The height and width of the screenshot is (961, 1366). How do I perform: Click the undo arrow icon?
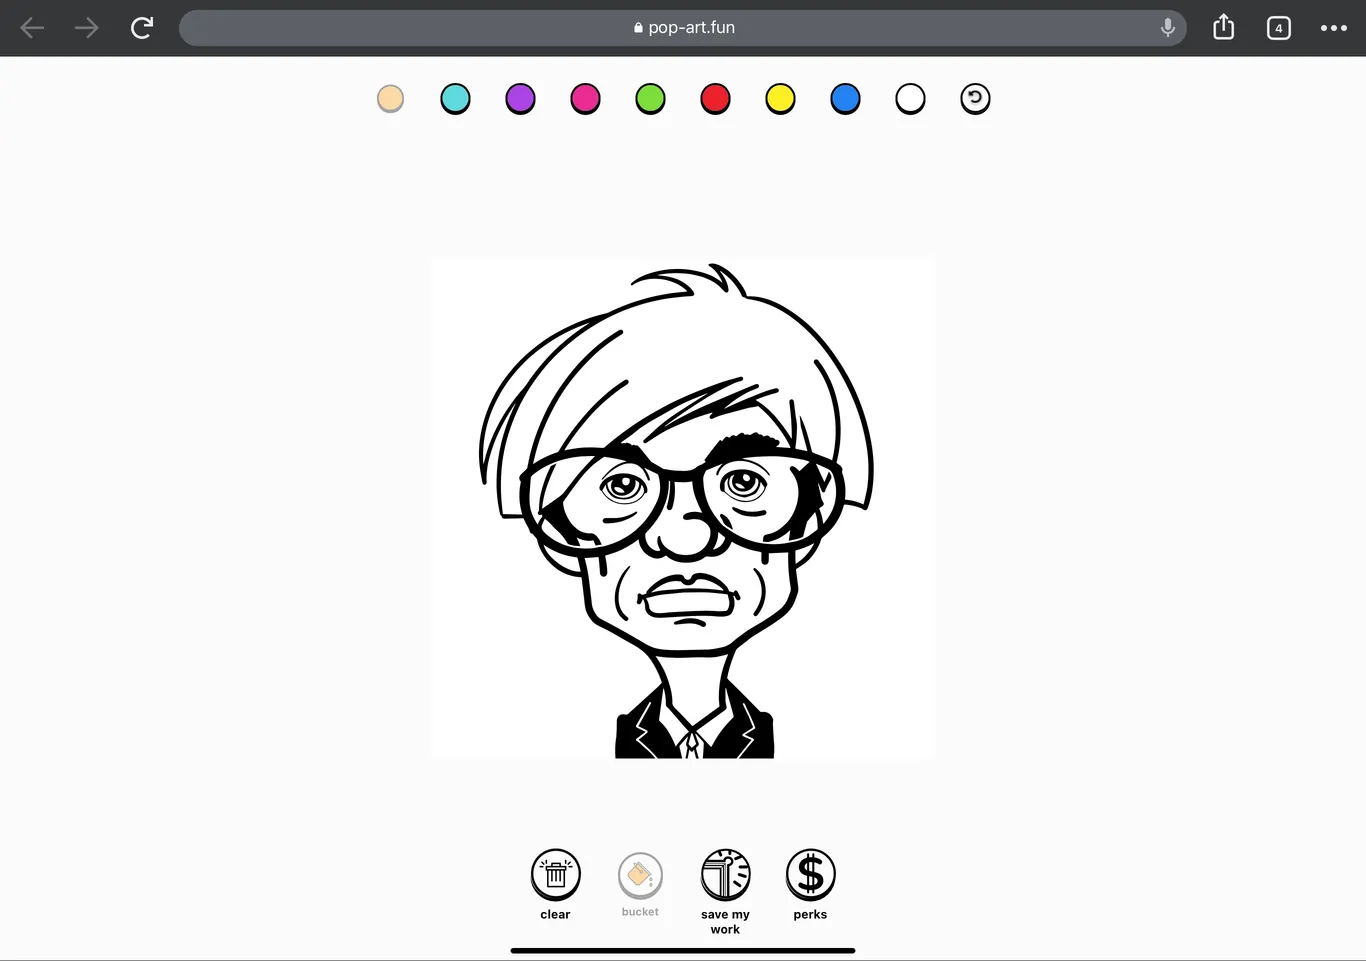coord(975,98)
